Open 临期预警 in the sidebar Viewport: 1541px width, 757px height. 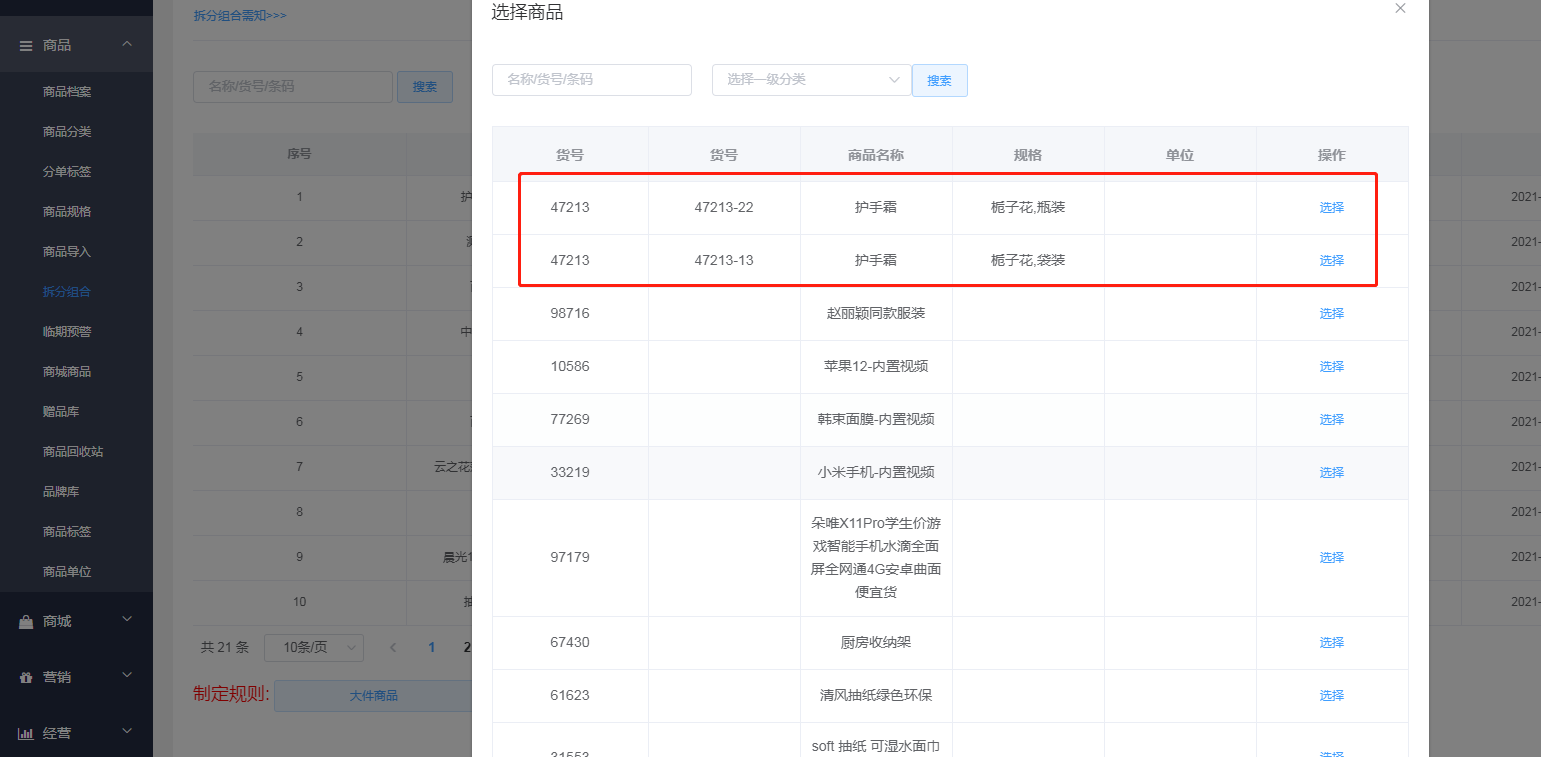67,332
